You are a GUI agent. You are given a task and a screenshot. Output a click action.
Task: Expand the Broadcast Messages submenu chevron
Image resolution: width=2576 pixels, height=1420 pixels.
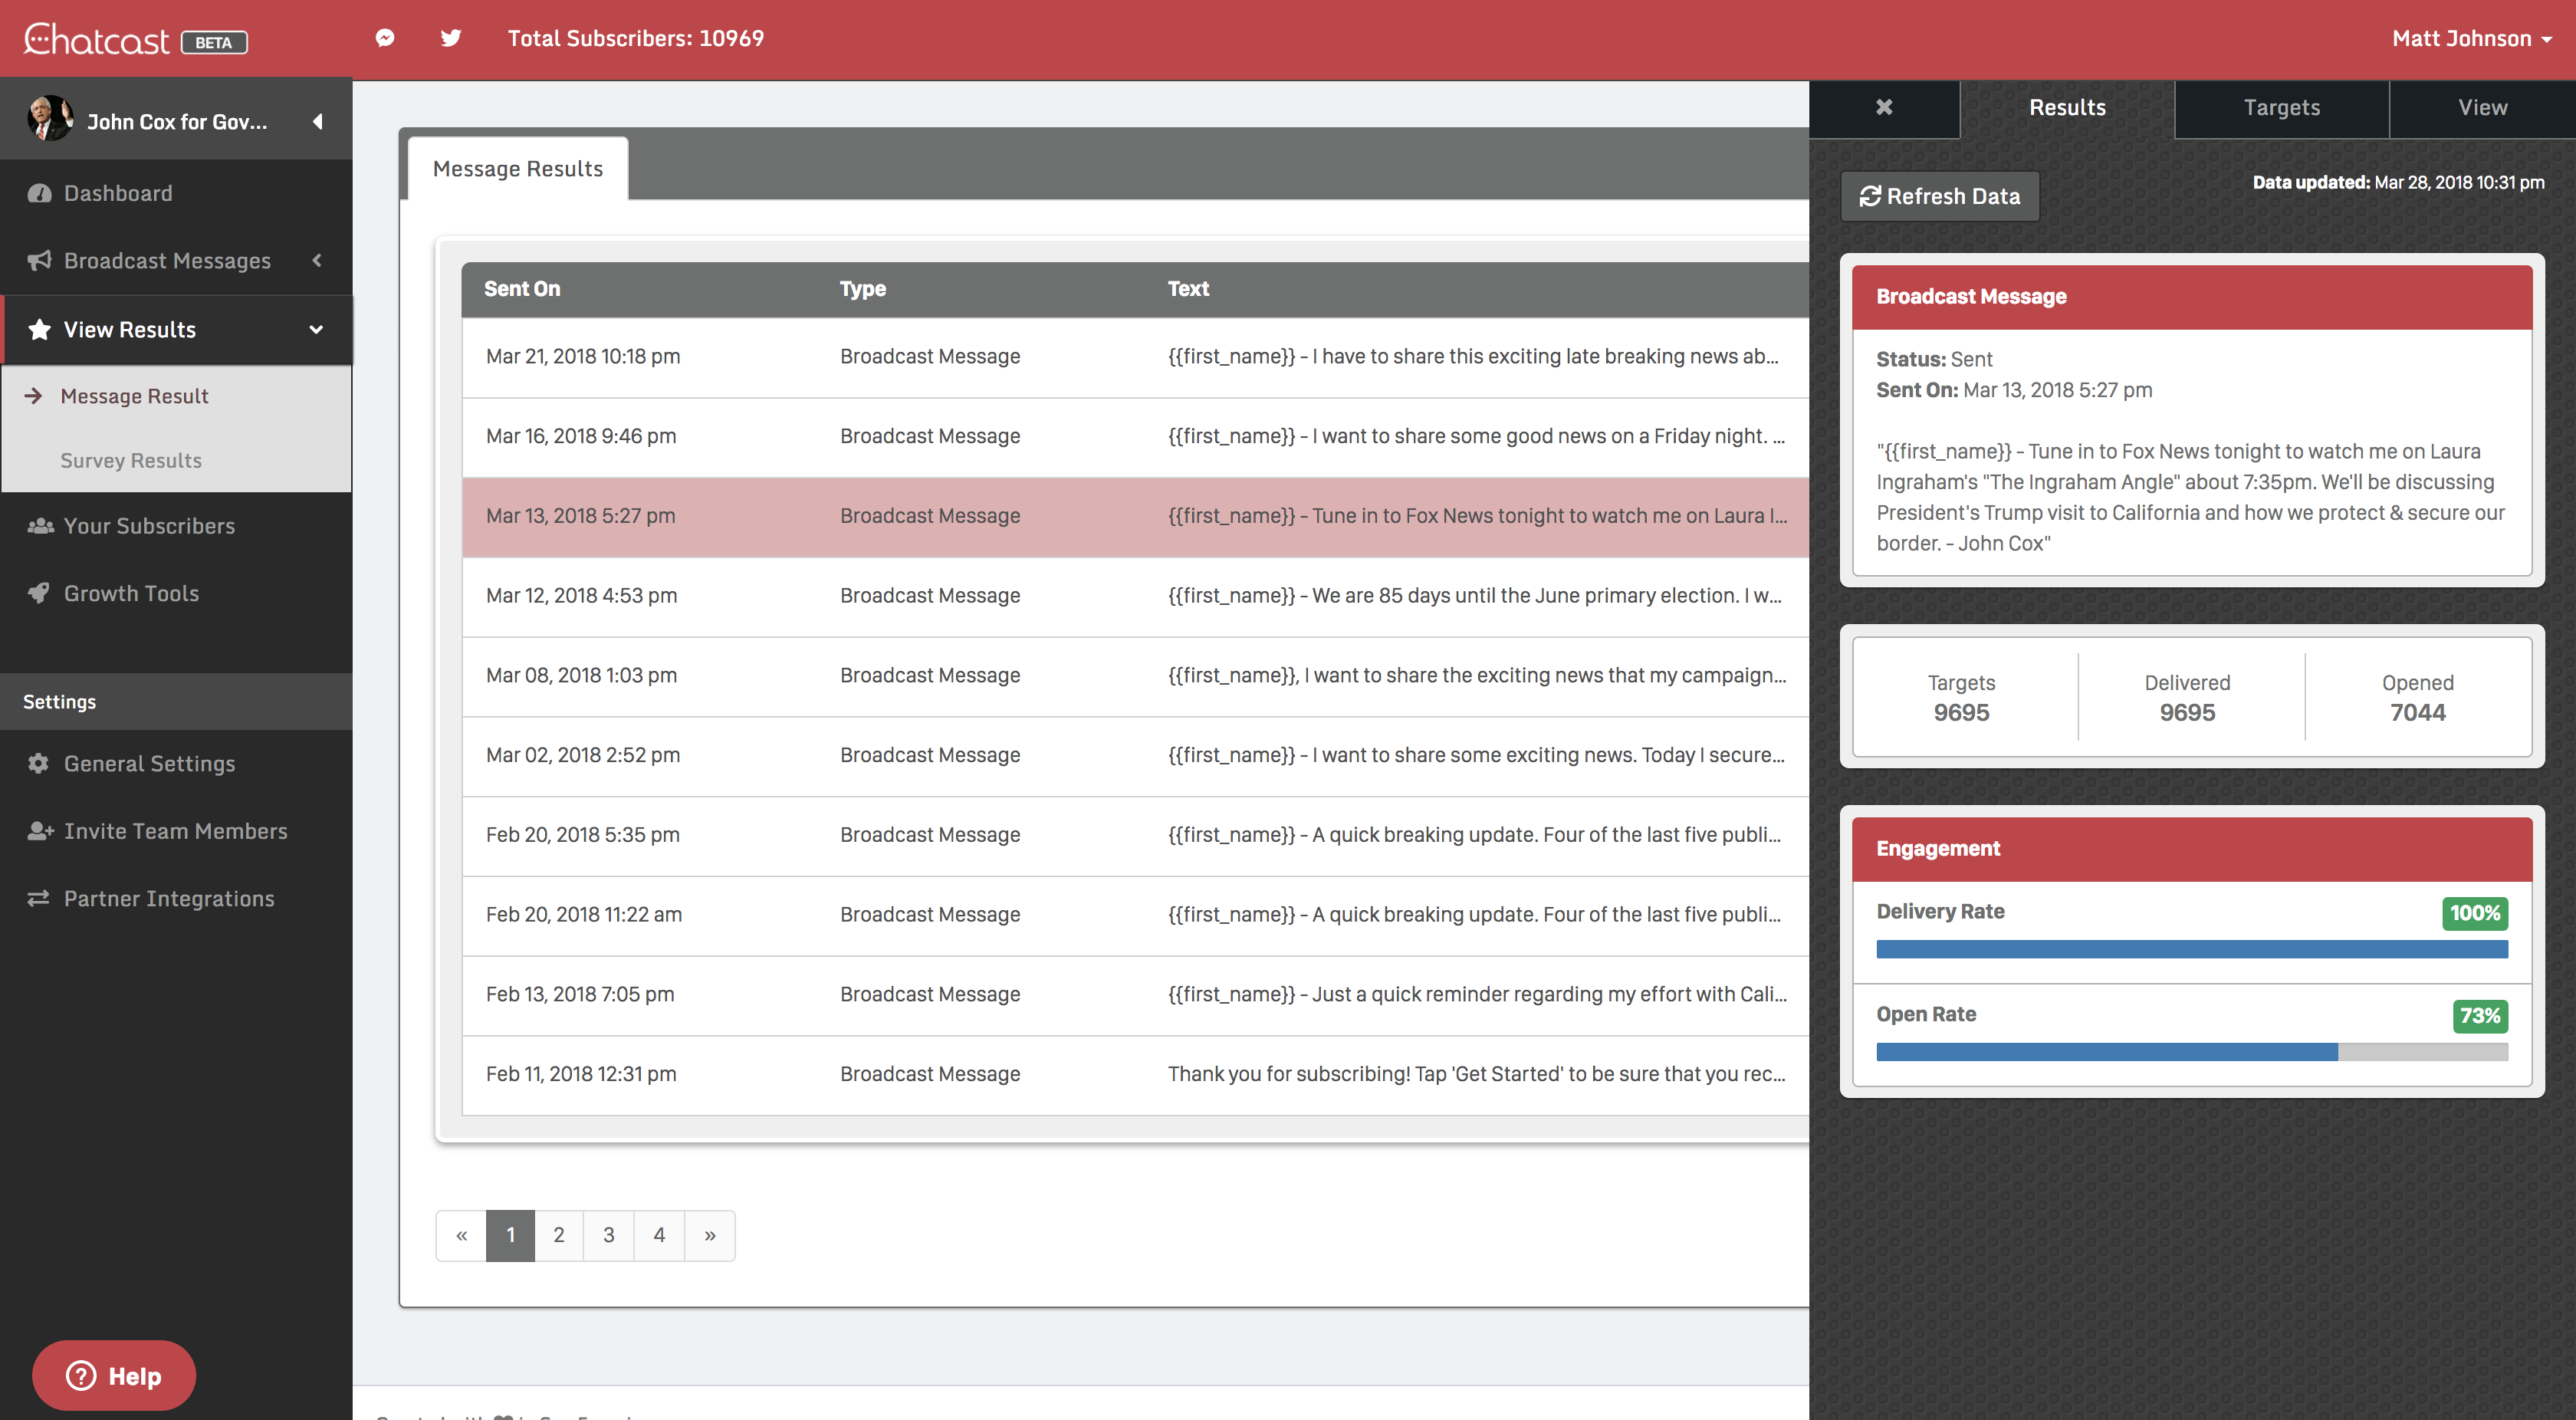pos(317,260)
